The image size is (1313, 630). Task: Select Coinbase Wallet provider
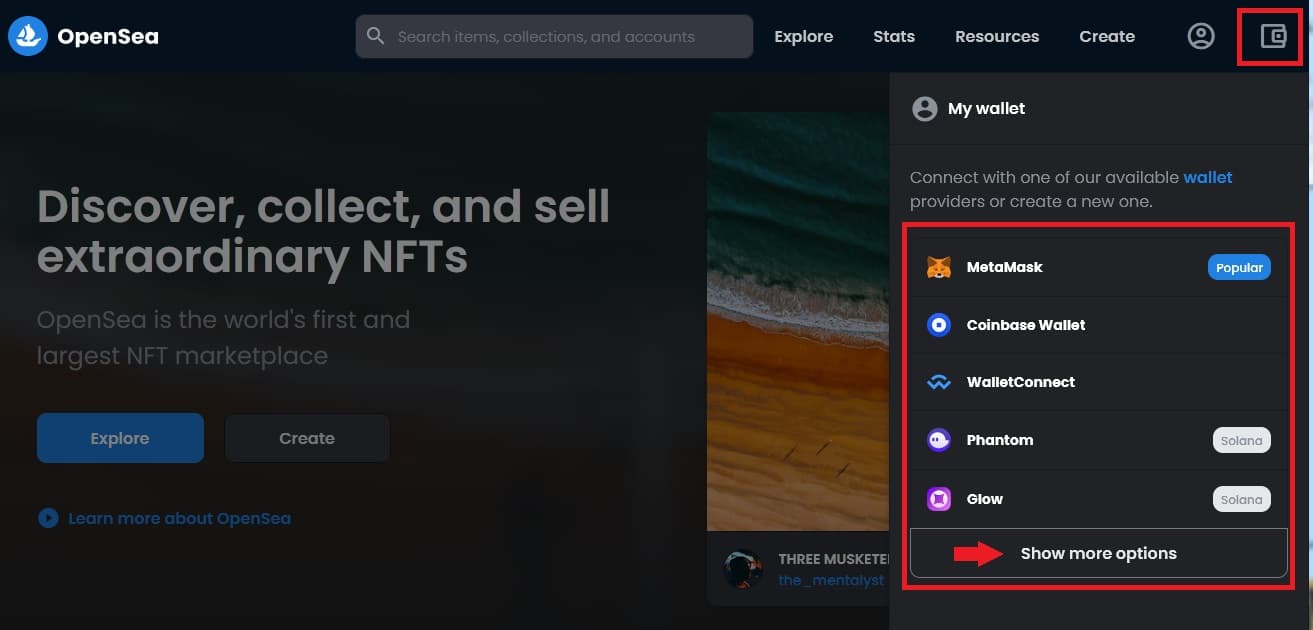point(1098,325)
